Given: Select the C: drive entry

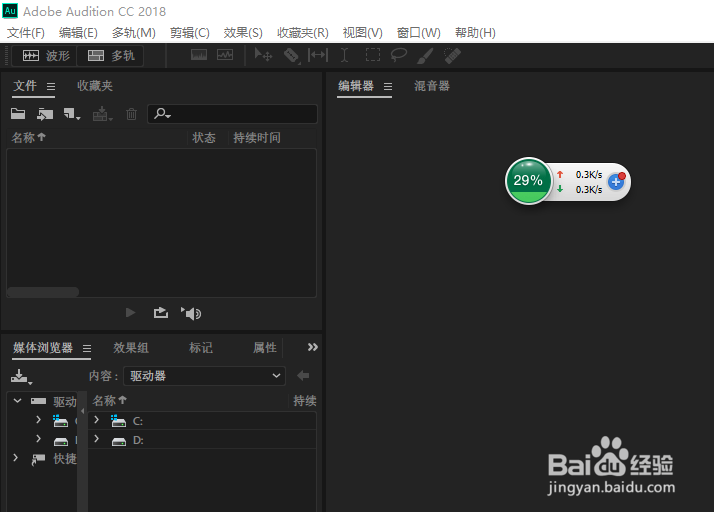Looking at the screenshot, I should point(202,421).
